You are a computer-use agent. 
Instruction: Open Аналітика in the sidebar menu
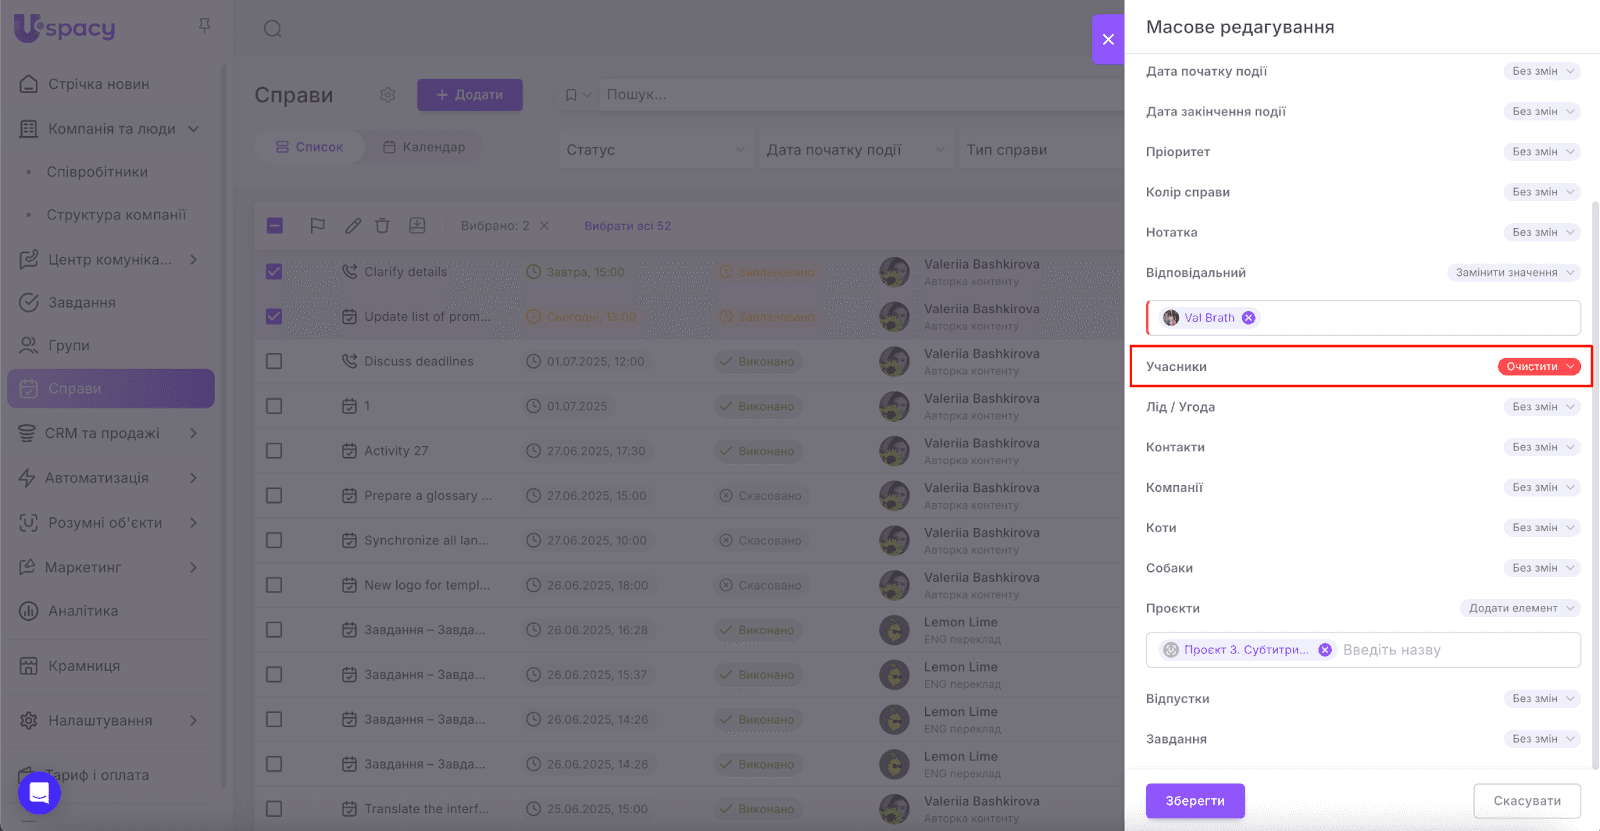click(x=83, y=611)
